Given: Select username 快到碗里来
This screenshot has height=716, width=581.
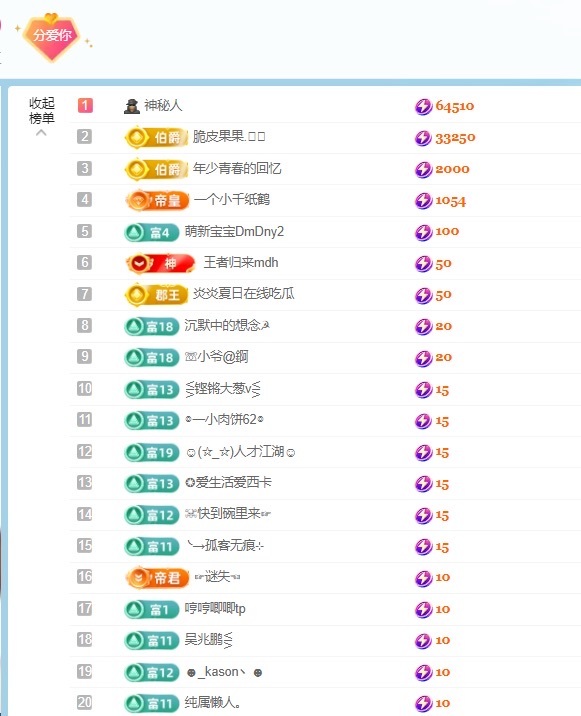Looking at the screenshot, I should pyautogui.click(x=227, y=514).
